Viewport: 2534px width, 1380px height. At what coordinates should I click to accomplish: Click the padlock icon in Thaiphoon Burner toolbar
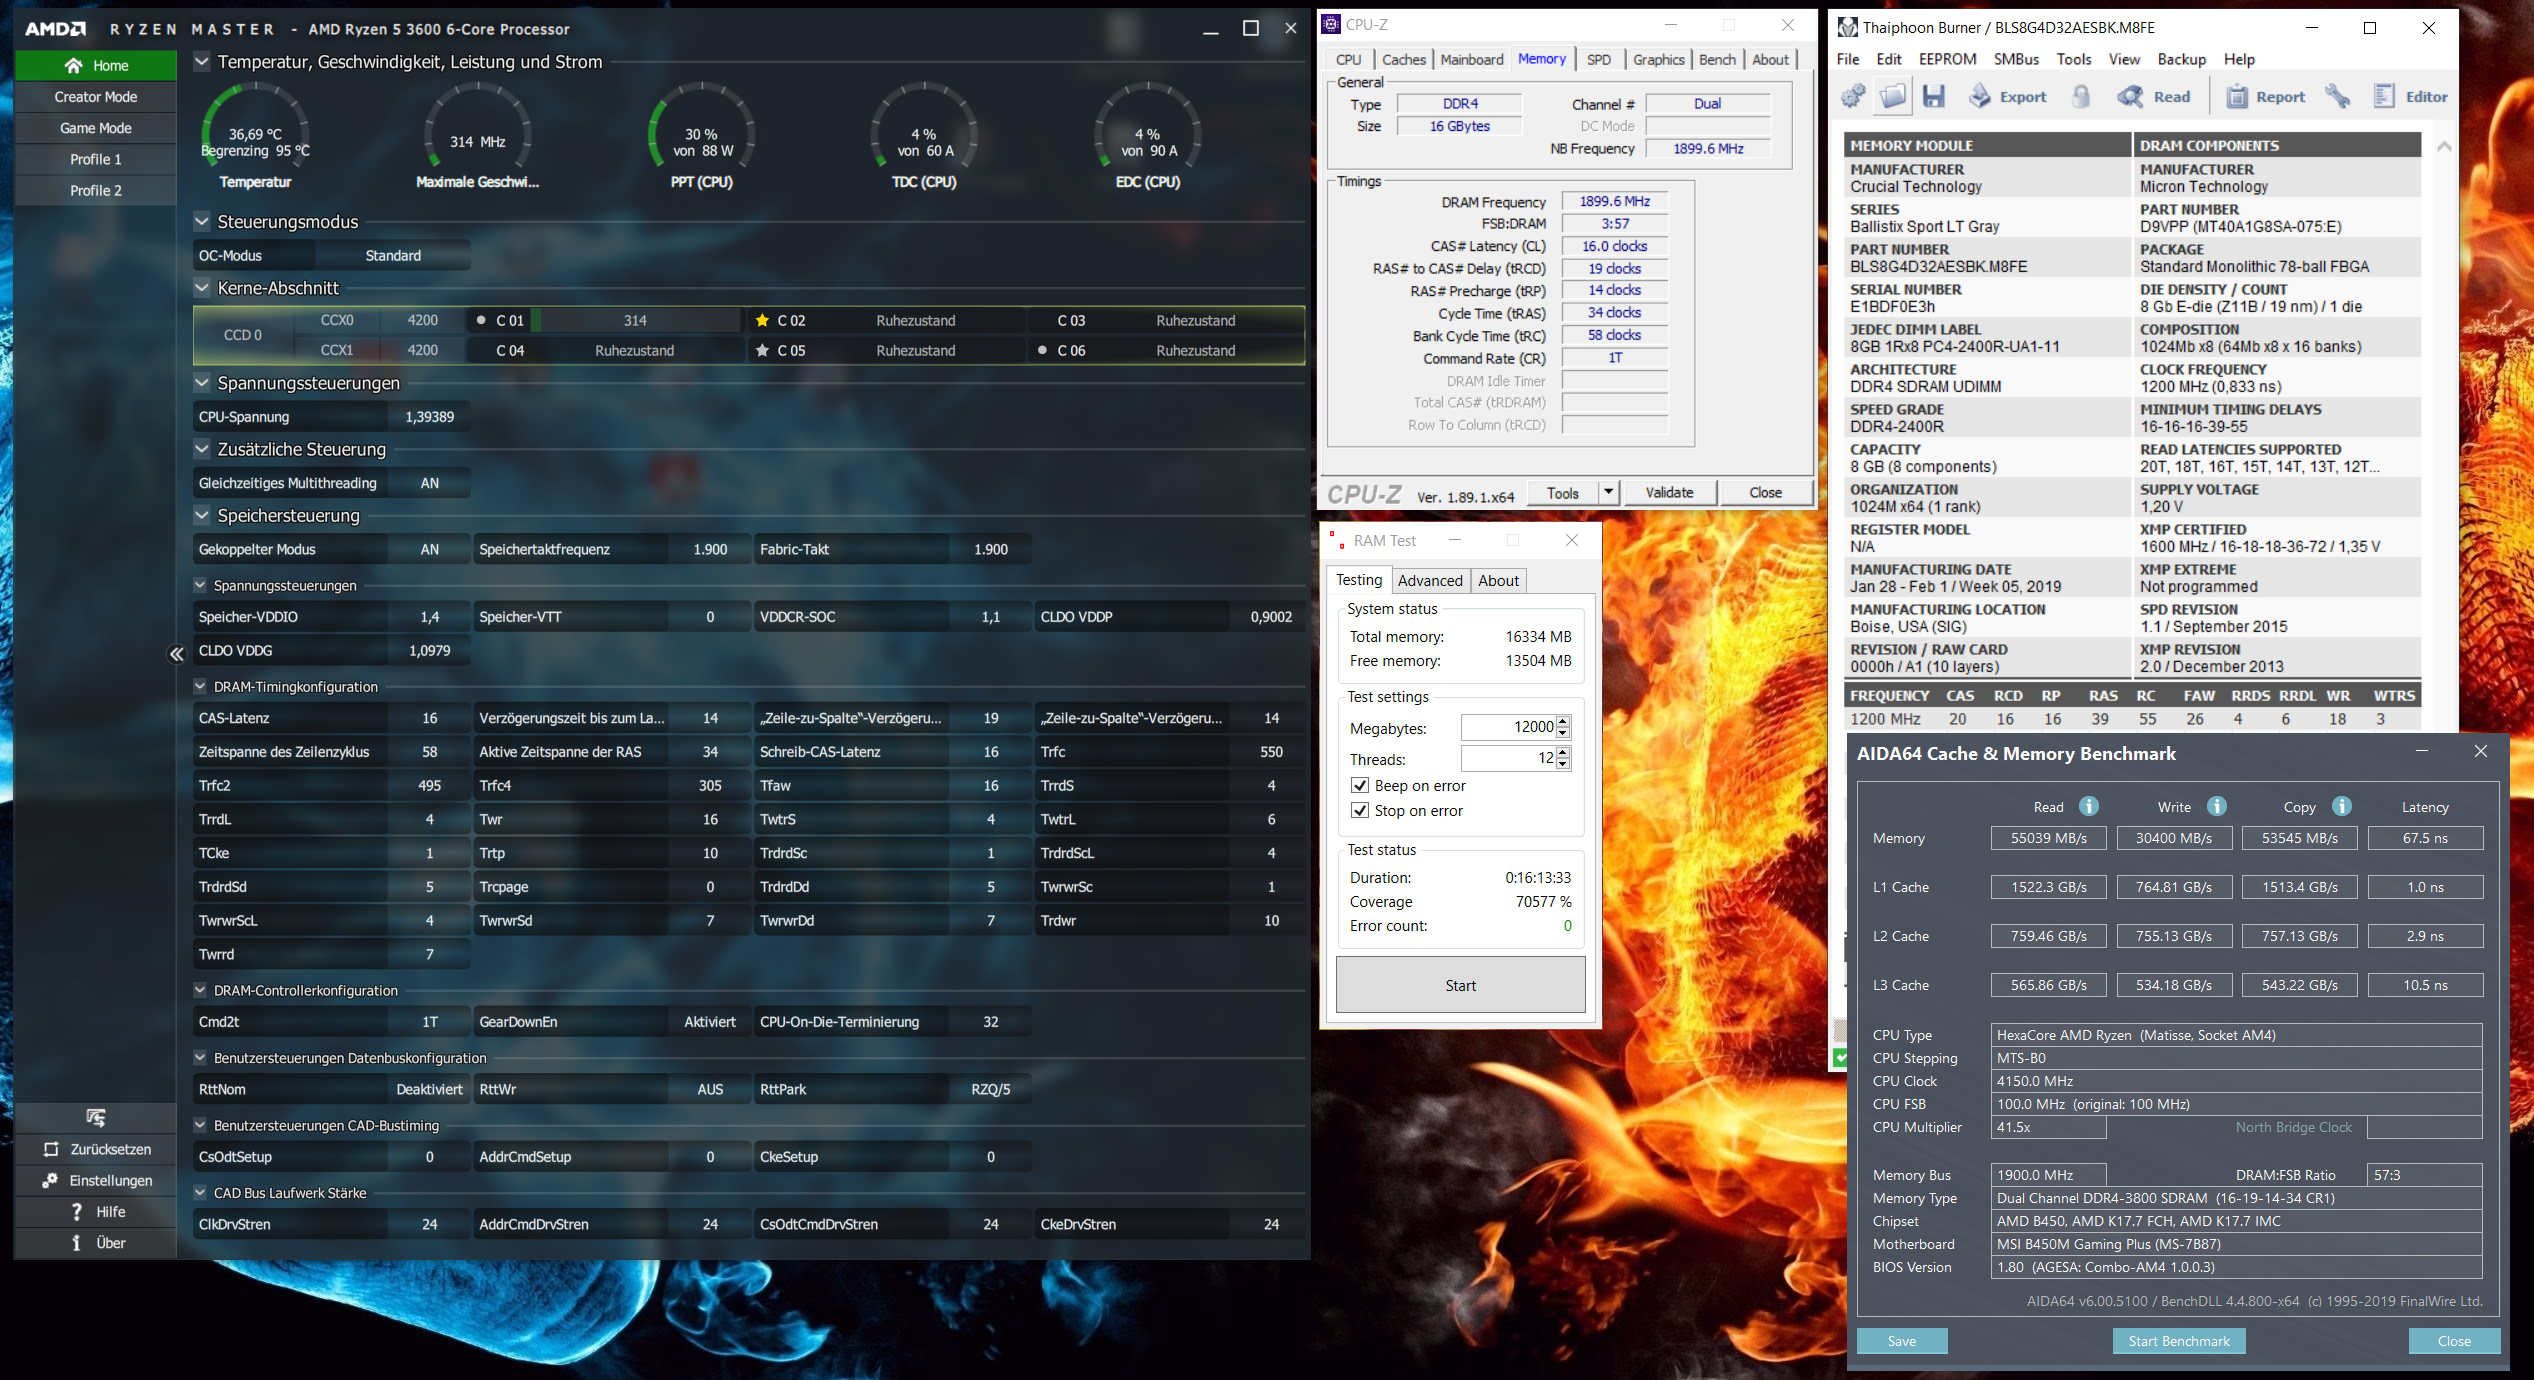[x=2081, y=96]
